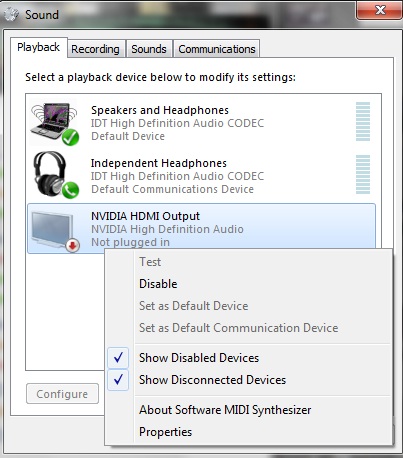Select Set as Default Device menu entry

click(248, 306)
